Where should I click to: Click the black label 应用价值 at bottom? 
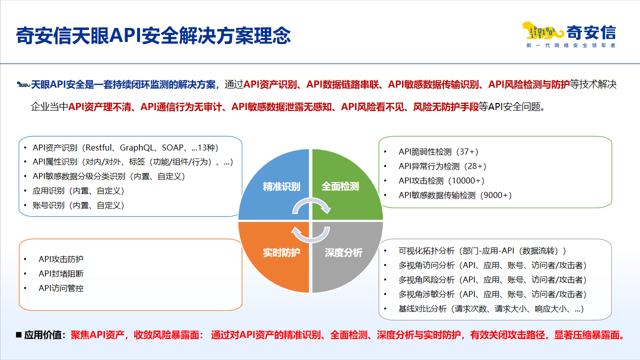43,335
